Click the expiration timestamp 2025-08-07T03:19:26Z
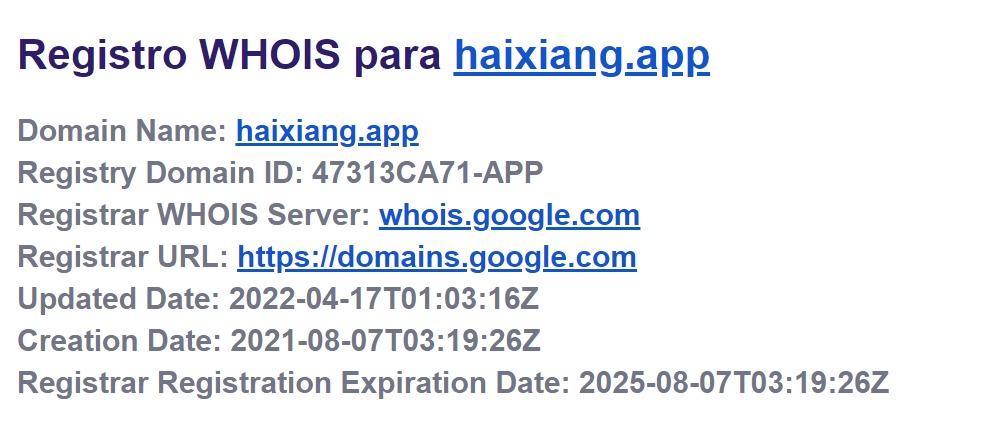Viewport: 981px width, 425px height. 734,383
